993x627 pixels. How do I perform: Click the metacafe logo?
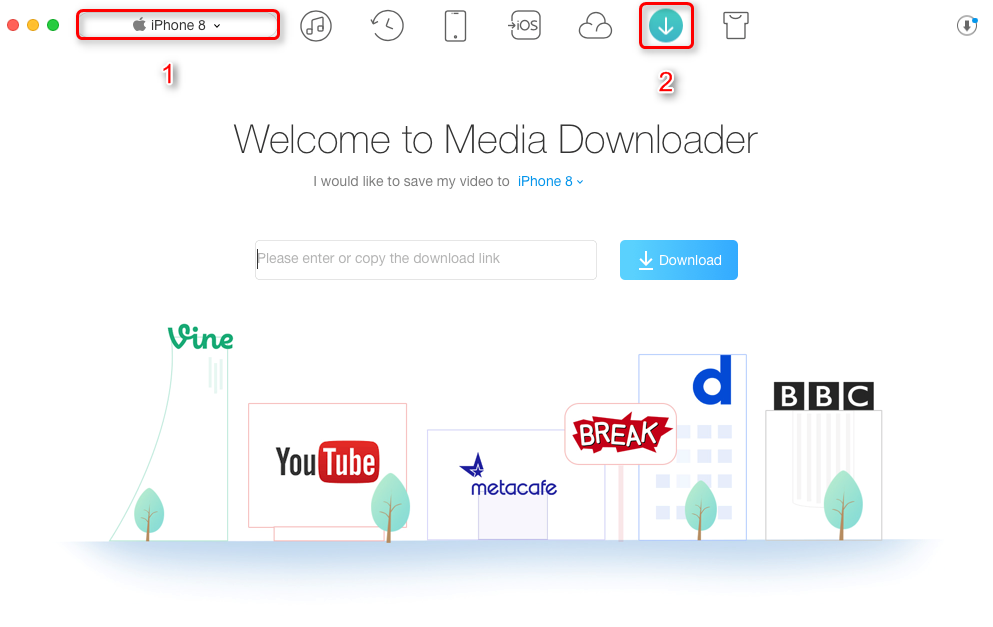[x=509, y=475]
